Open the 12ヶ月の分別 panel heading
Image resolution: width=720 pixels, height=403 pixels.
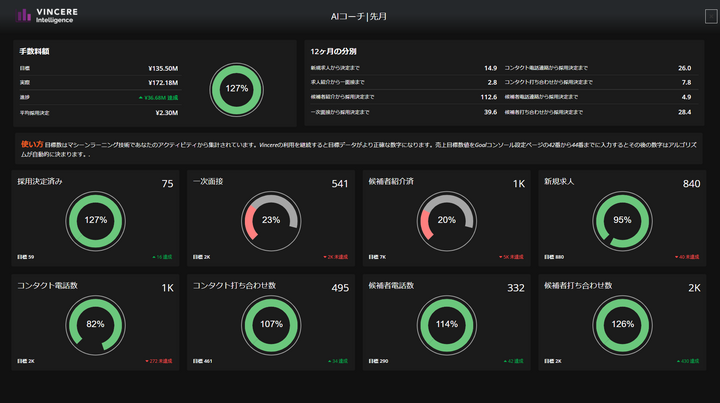pyautogui.click(x=333, y=50)
